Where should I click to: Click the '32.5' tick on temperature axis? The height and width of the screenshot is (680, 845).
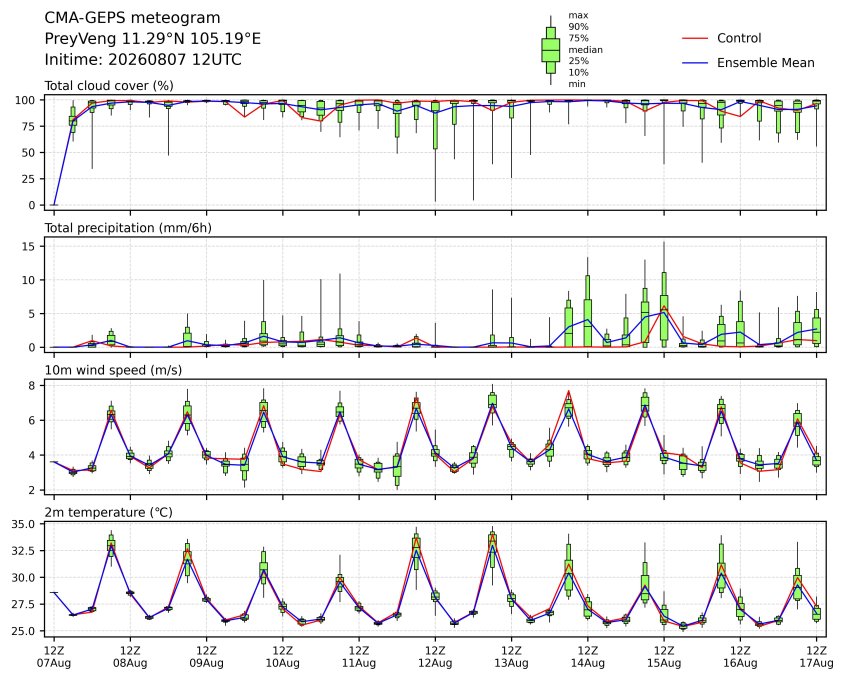pyautogui.click(x=23, y=551)
